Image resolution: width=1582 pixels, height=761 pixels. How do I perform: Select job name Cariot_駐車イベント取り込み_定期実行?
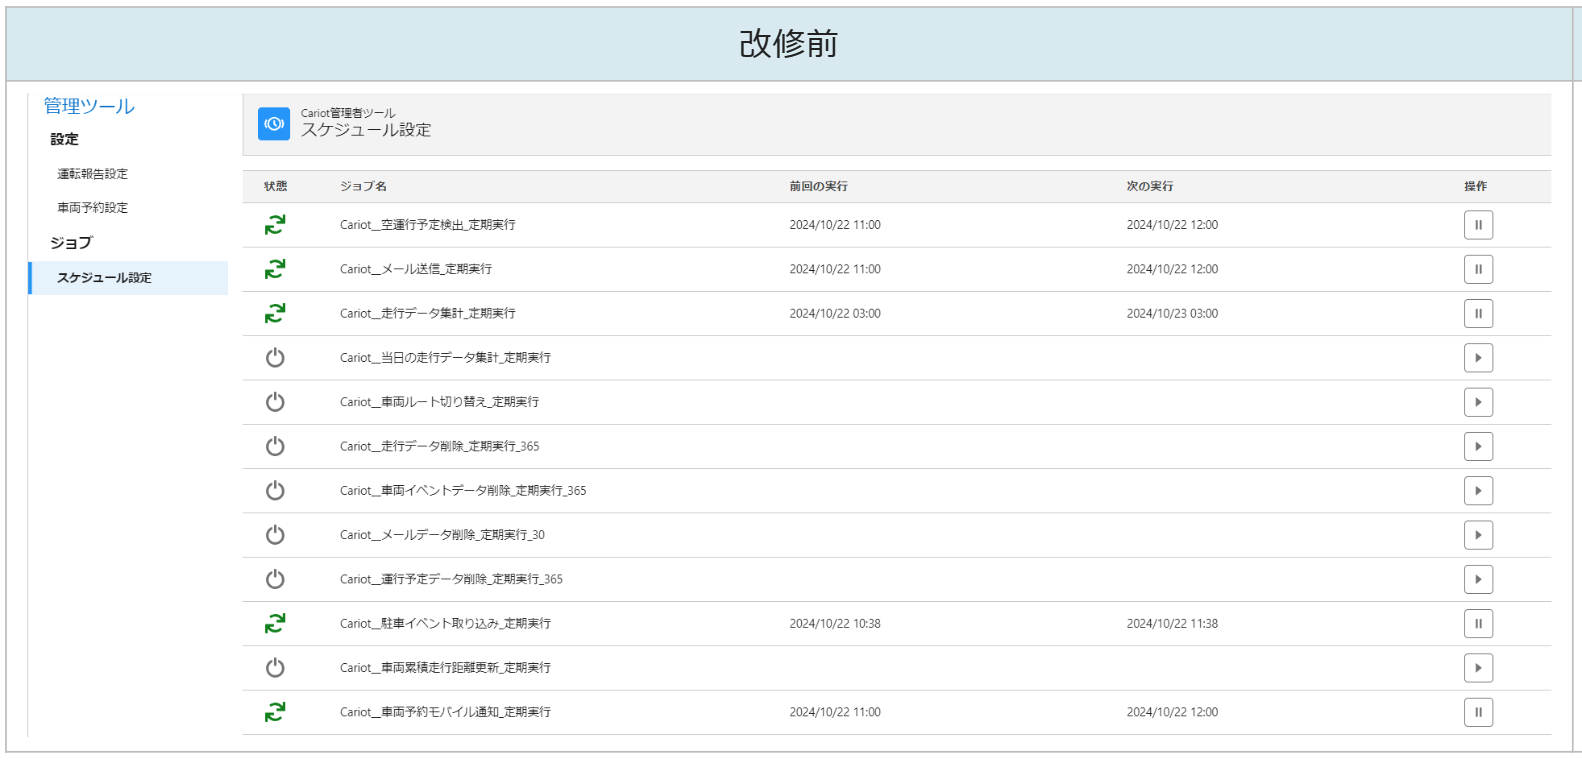click(x=445, y=624)
